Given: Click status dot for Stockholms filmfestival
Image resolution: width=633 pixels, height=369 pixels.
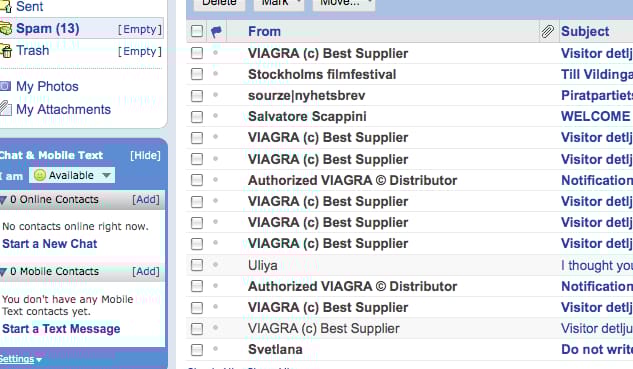Looking at the screenshot, I should (x=216, y=73).
